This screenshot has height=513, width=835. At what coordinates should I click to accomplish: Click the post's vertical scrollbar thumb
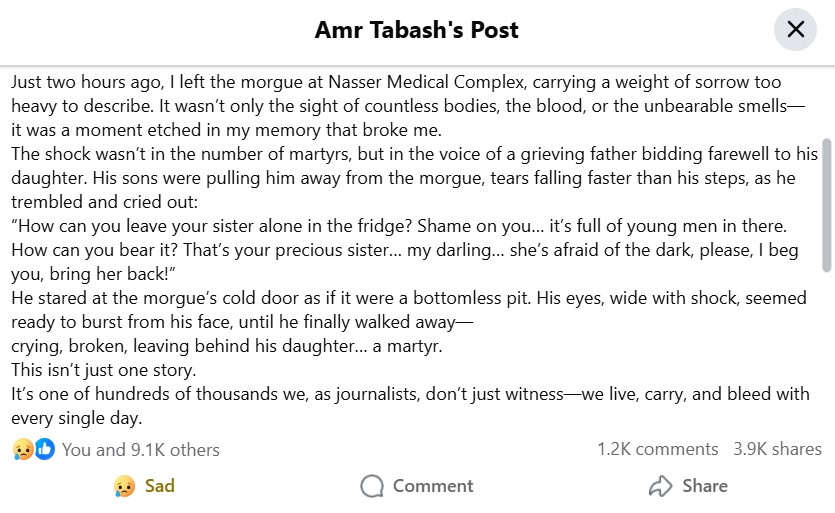(x=826, y=205)
